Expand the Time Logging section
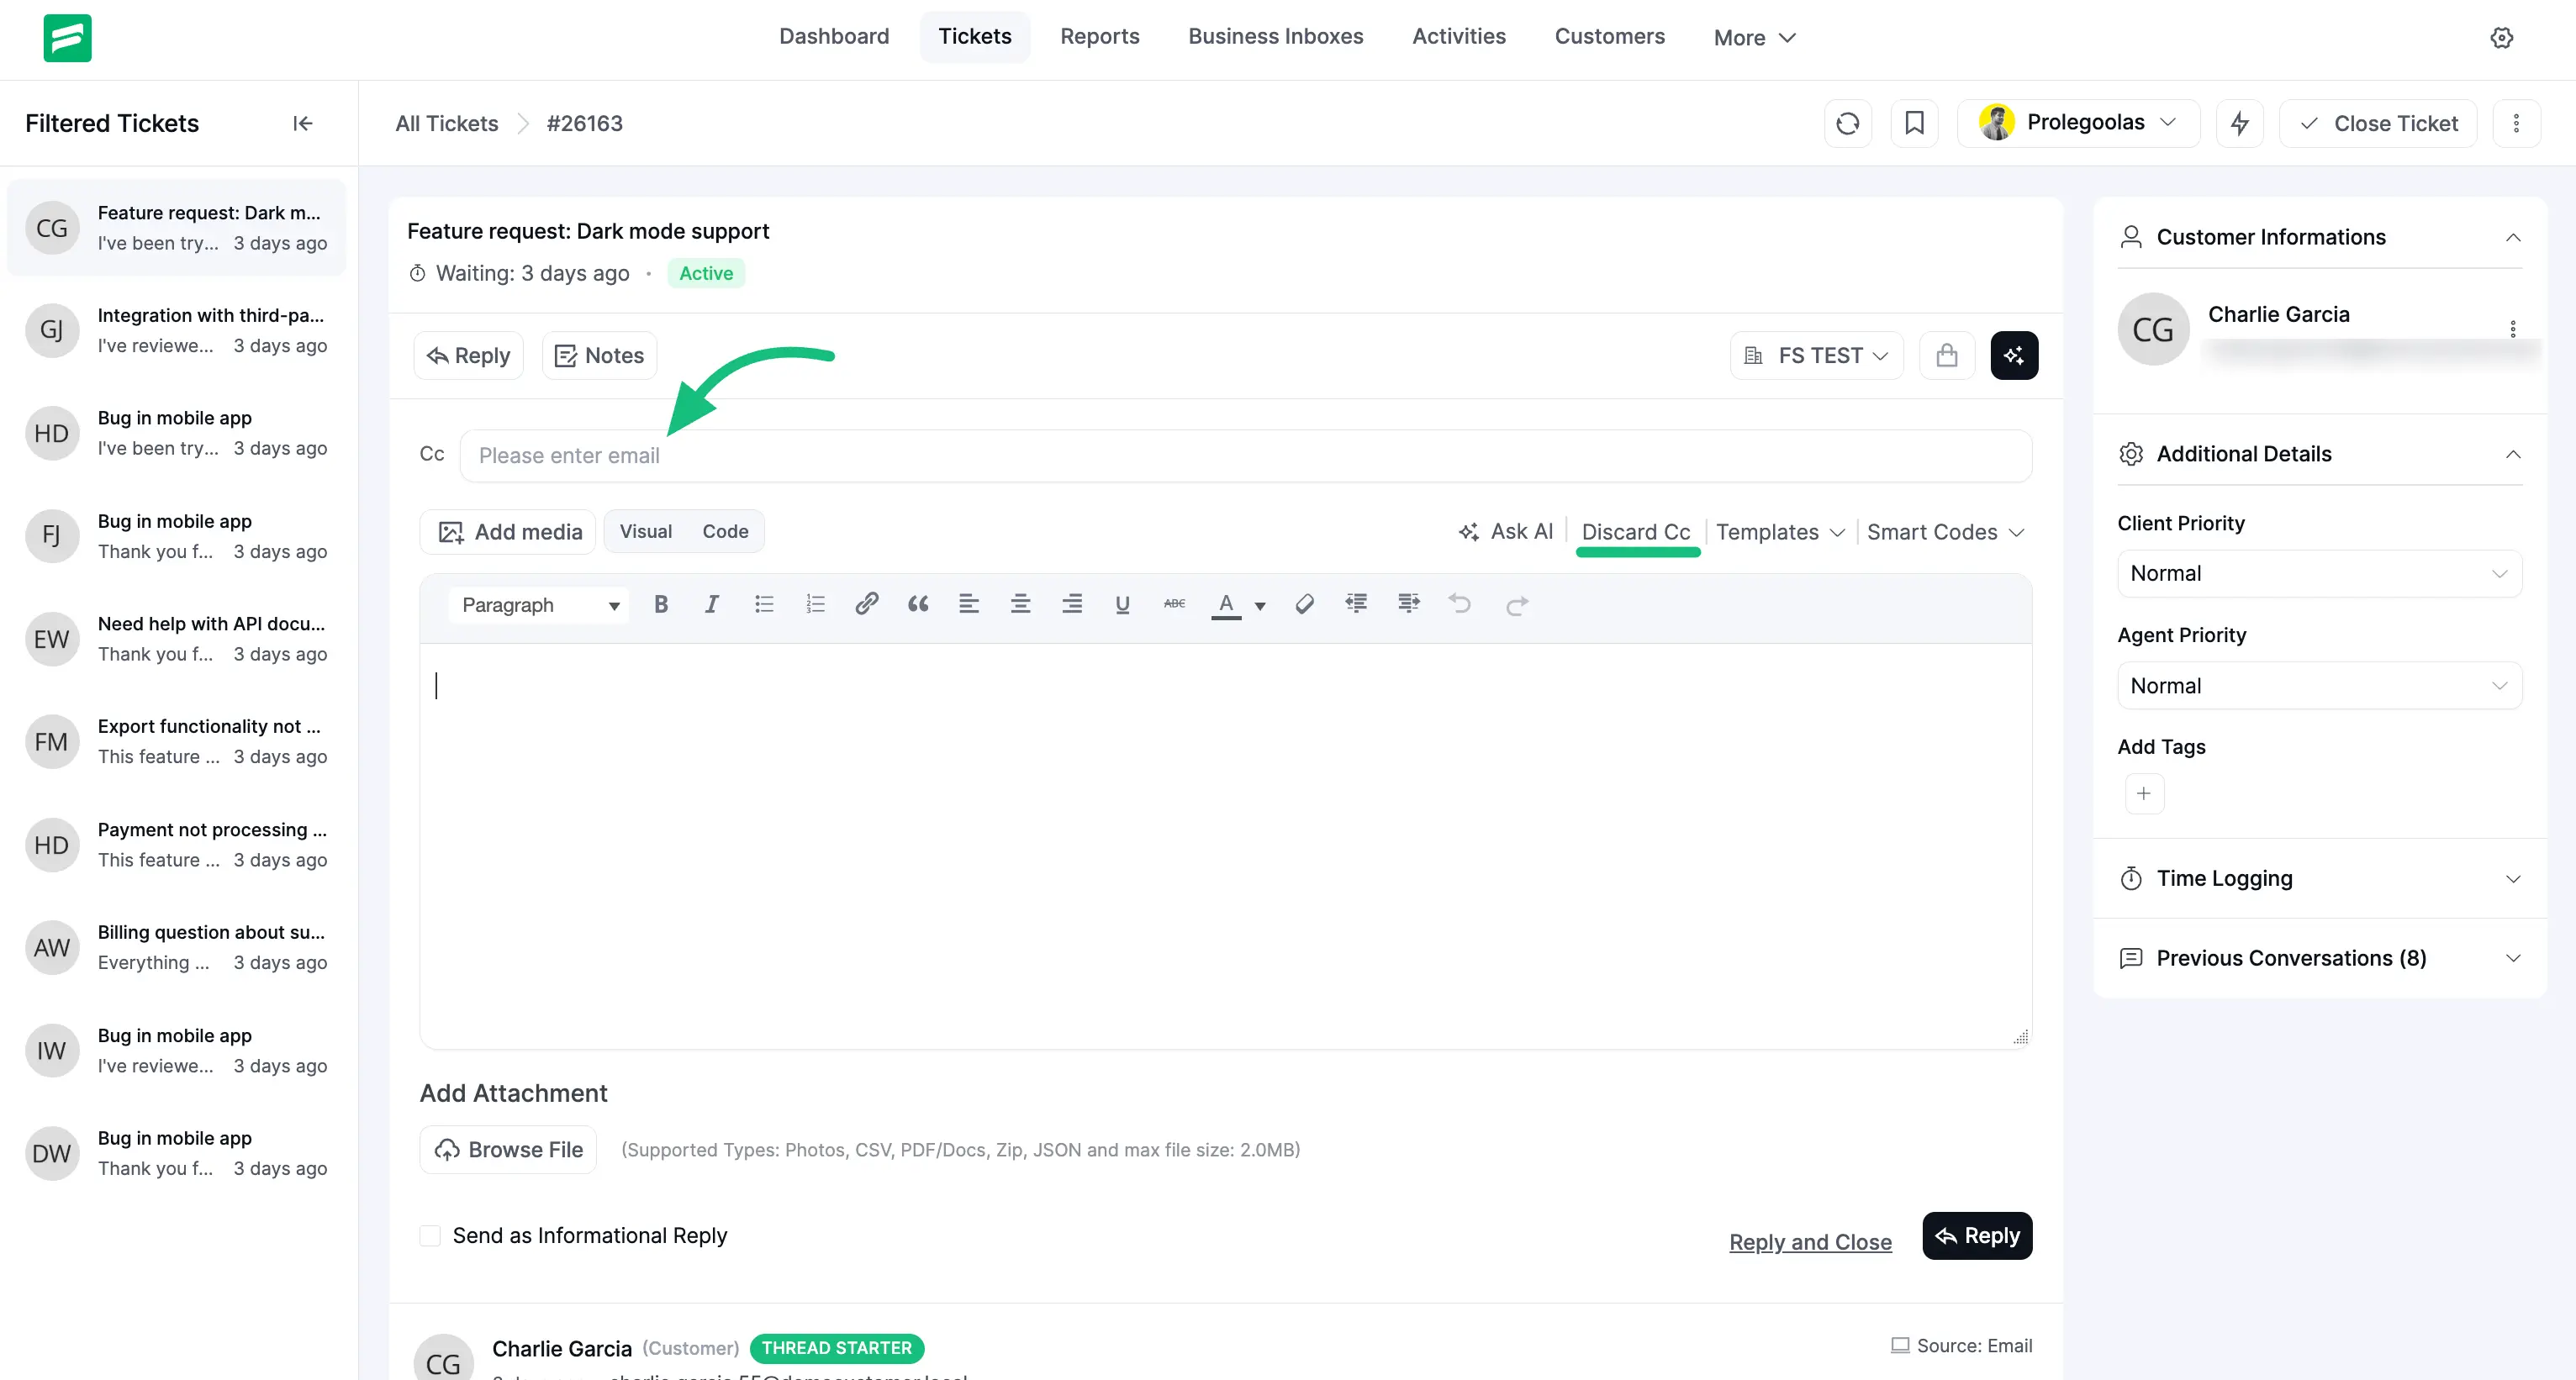 [x=2318, y=878]
